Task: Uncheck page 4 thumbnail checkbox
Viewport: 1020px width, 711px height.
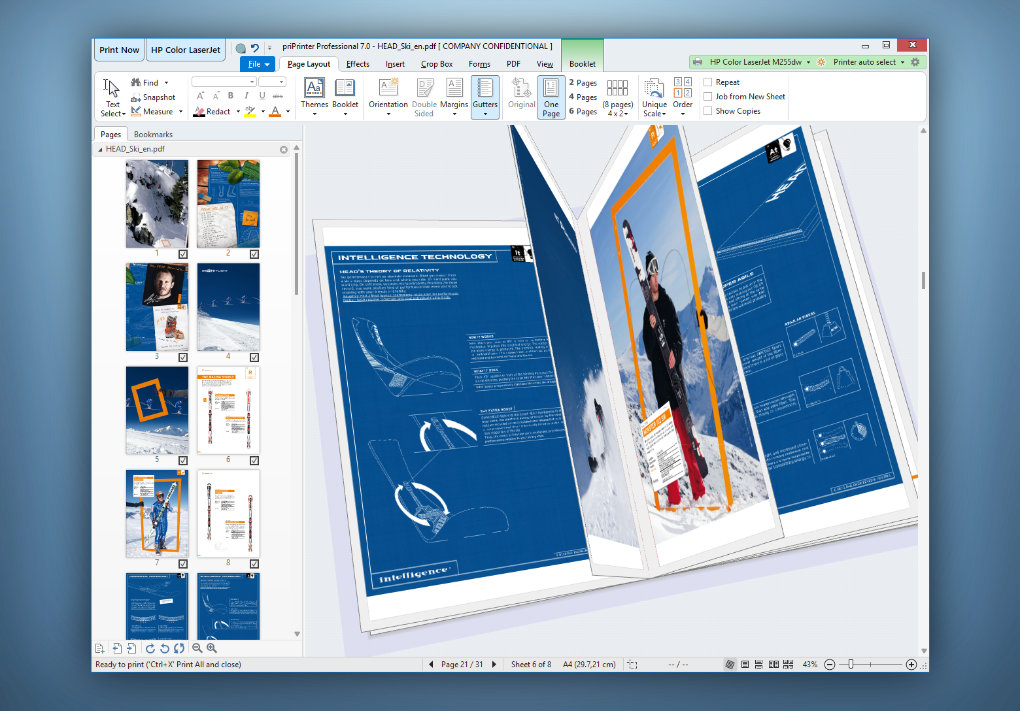Action: 254,357
